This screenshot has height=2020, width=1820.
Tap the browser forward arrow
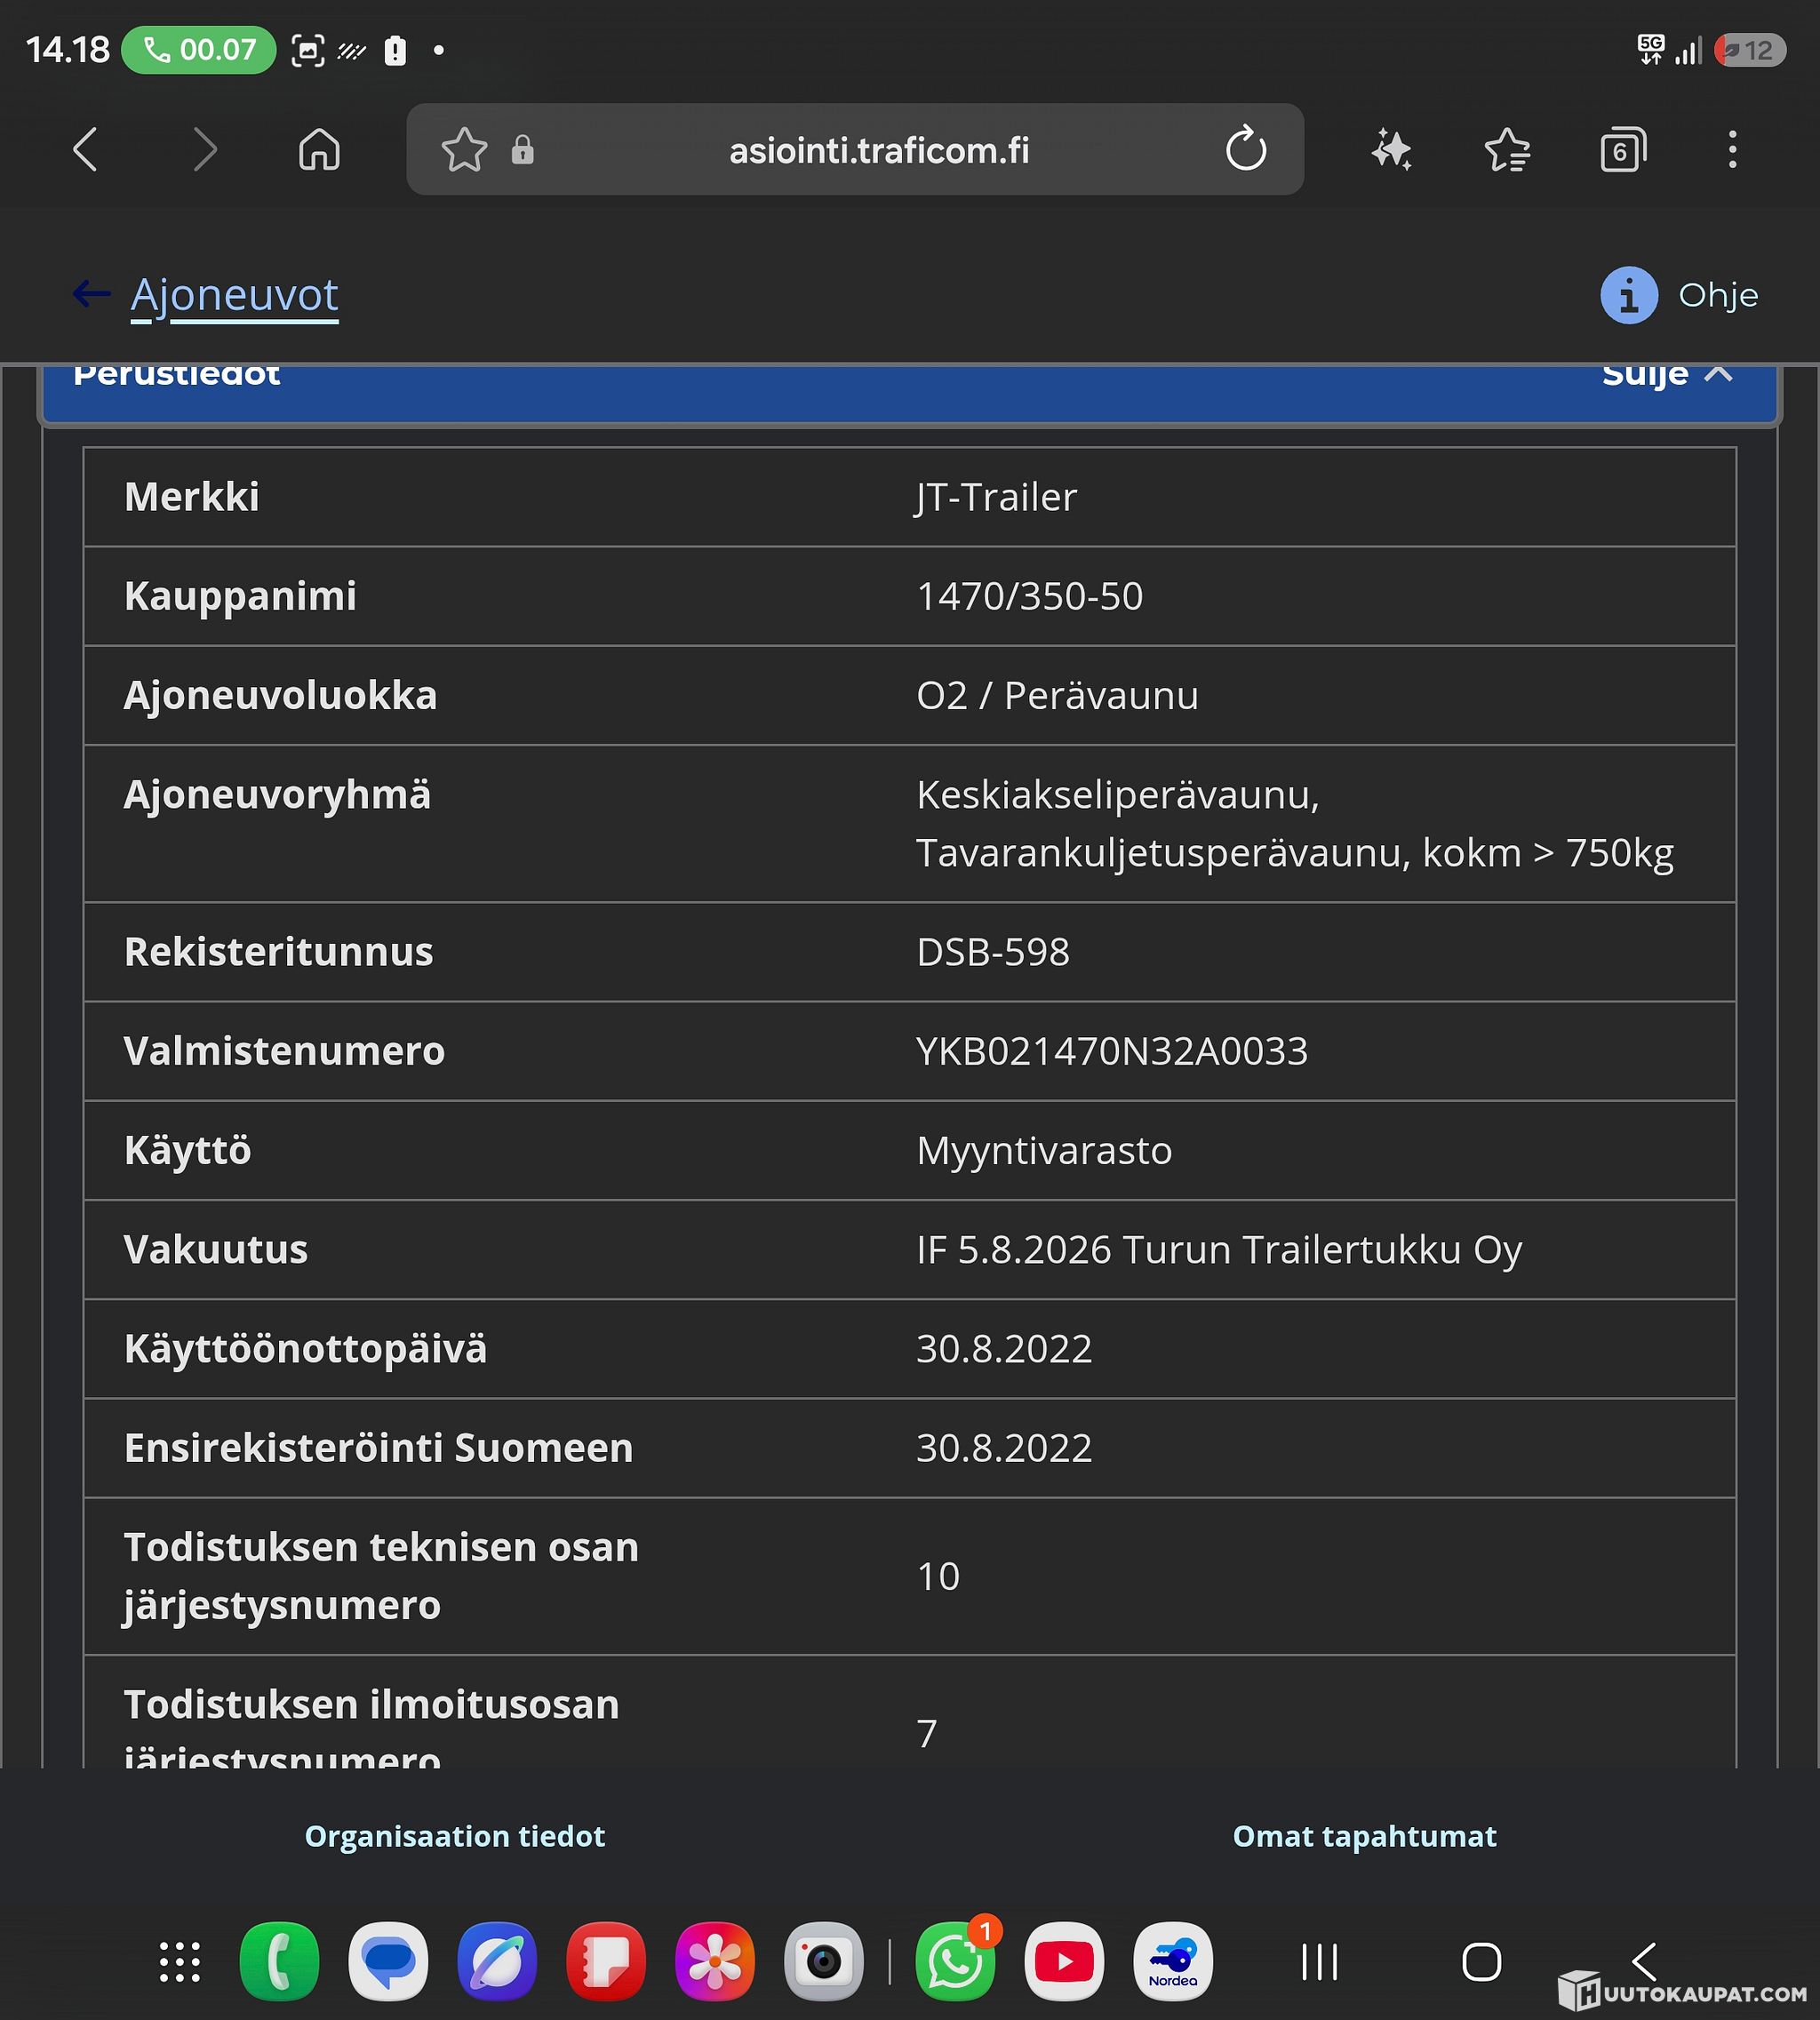[204, 150]
